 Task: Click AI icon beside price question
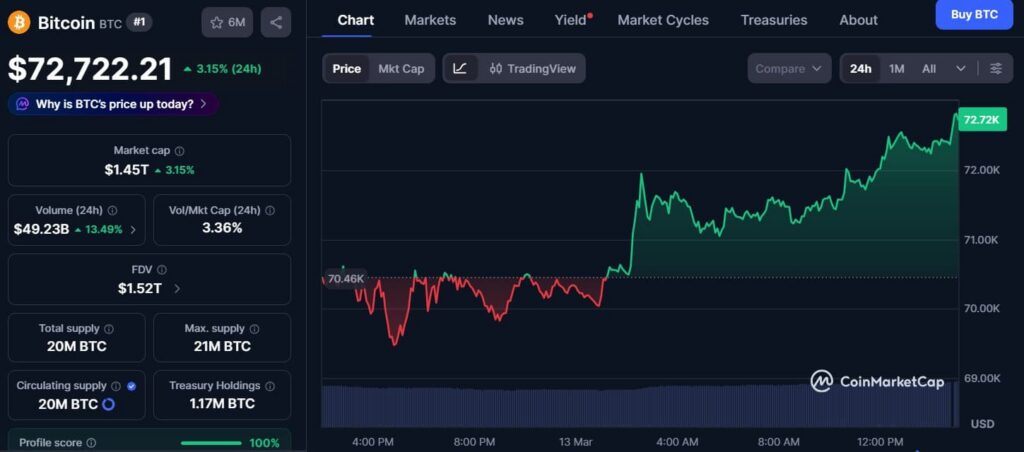pyautogui.click(x=23, y=104)
